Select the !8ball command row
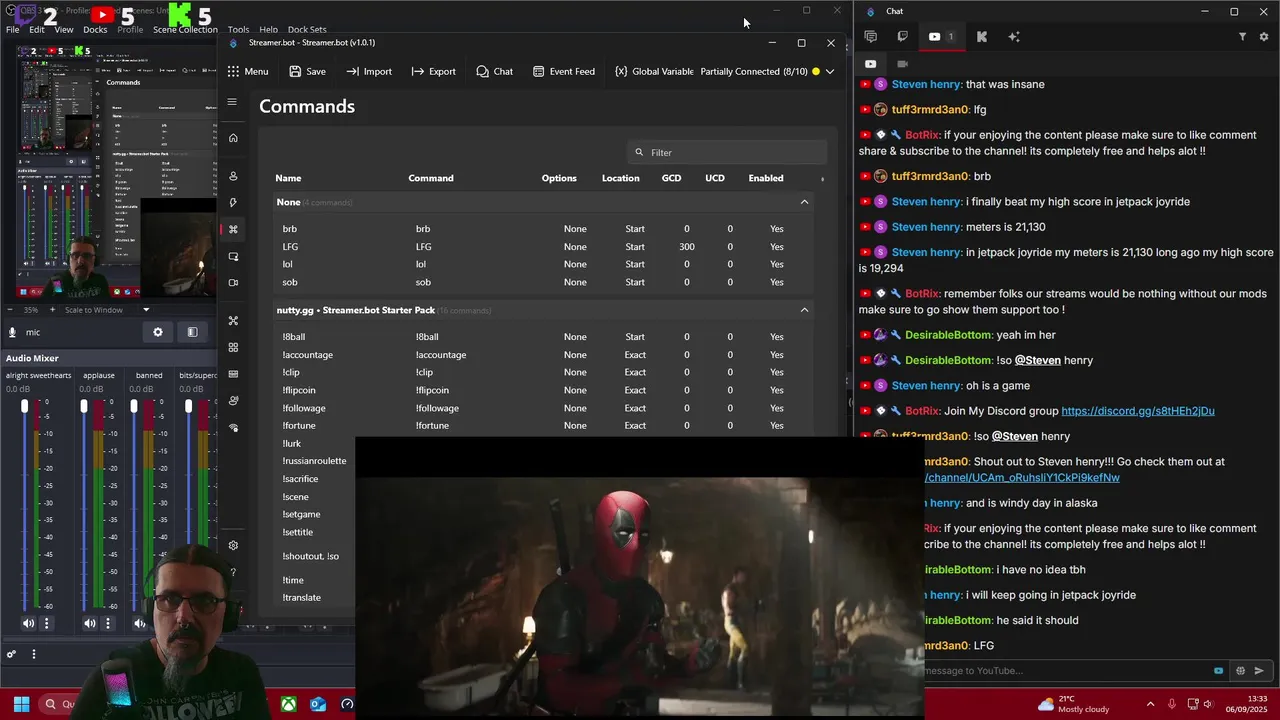 click(x=544, y=337)
